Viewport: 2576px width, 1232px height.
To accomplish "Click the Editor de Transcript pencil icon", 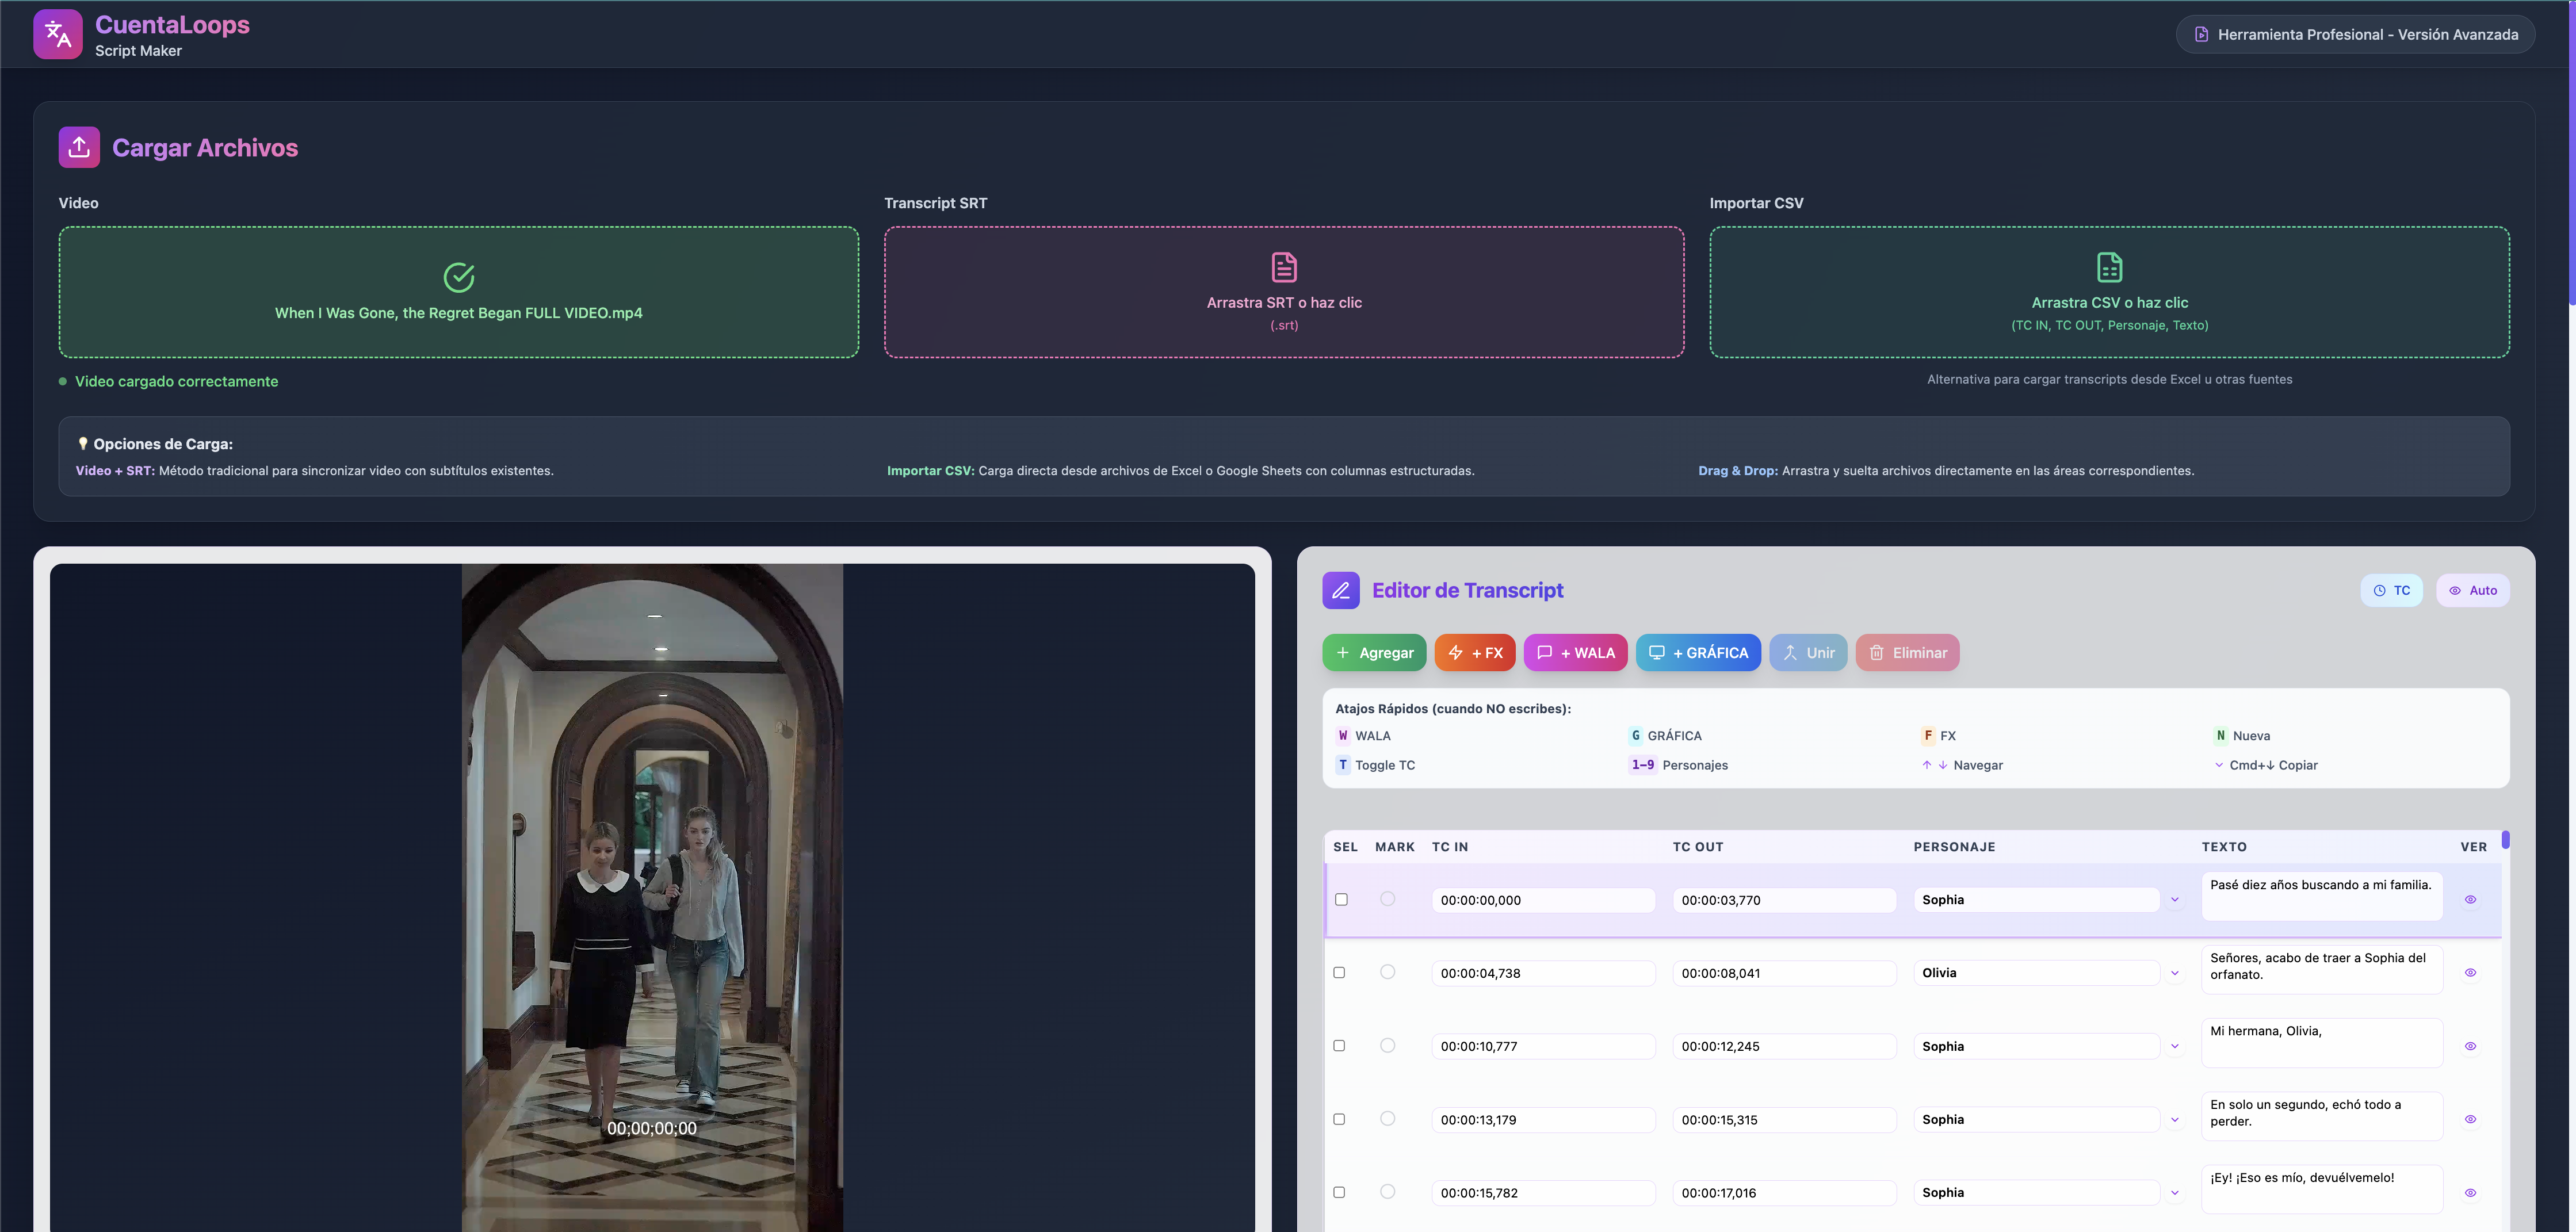I will [1341, 590].
